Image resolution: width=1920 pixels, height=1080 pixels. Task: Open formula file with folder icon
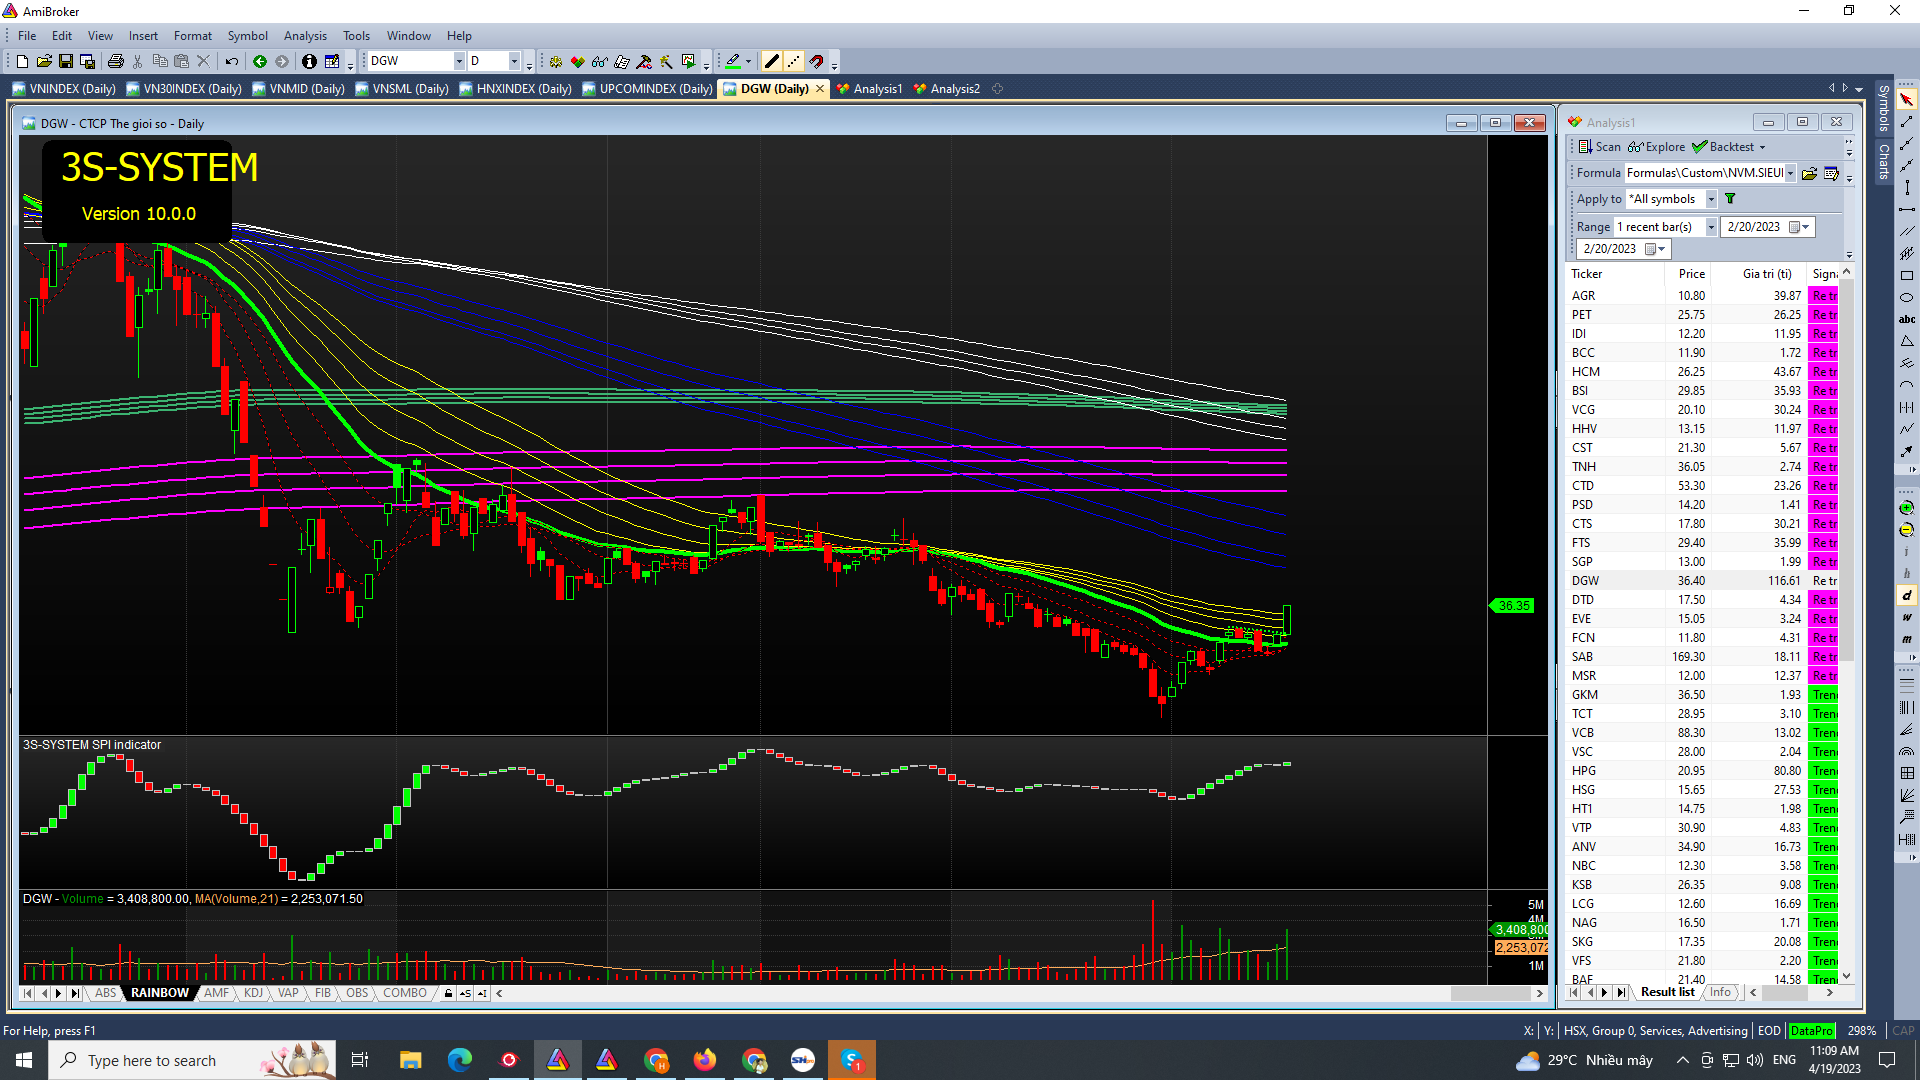[x=1809, y=173]
